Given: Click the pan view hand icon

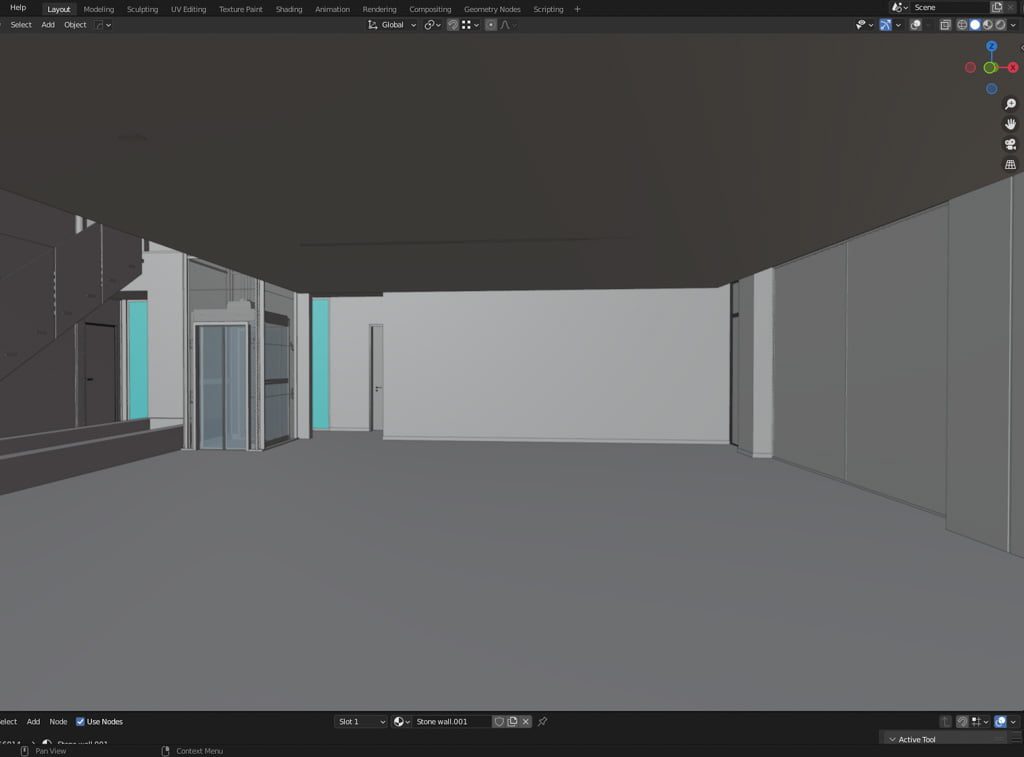Looking at the screenshot, I should [x=1010, y=125].
